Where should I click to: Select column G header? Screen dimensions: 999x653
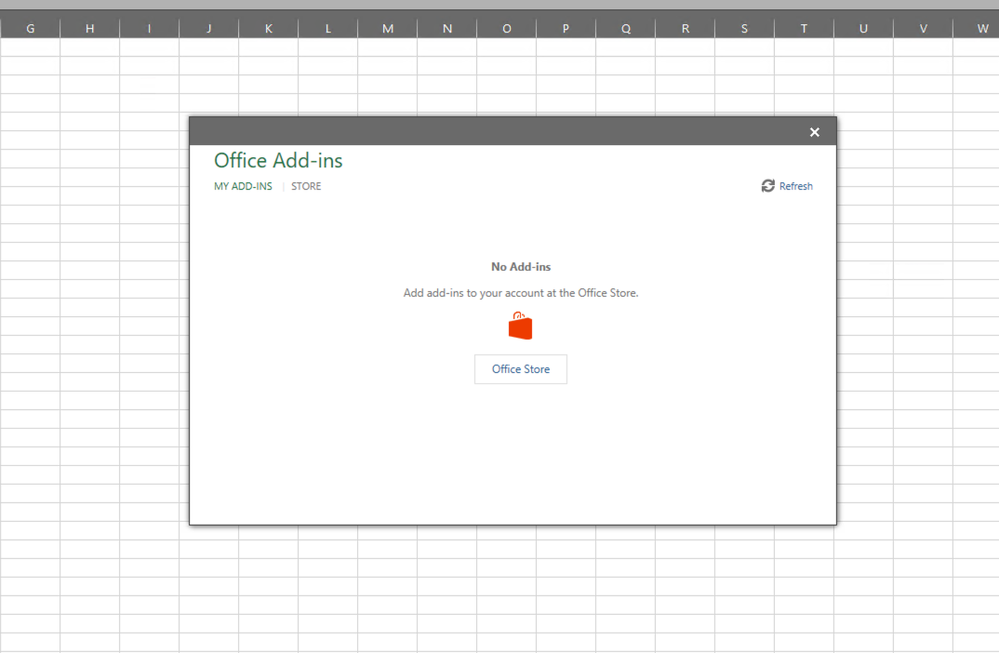[x=30, y=28]
